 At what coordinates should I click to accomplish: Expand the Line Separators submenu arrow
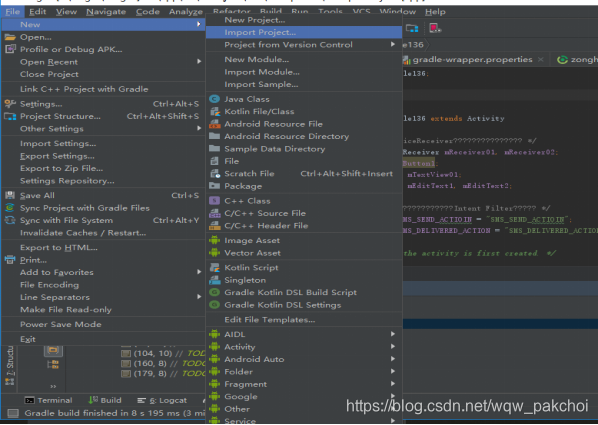[x=199, y=297]
